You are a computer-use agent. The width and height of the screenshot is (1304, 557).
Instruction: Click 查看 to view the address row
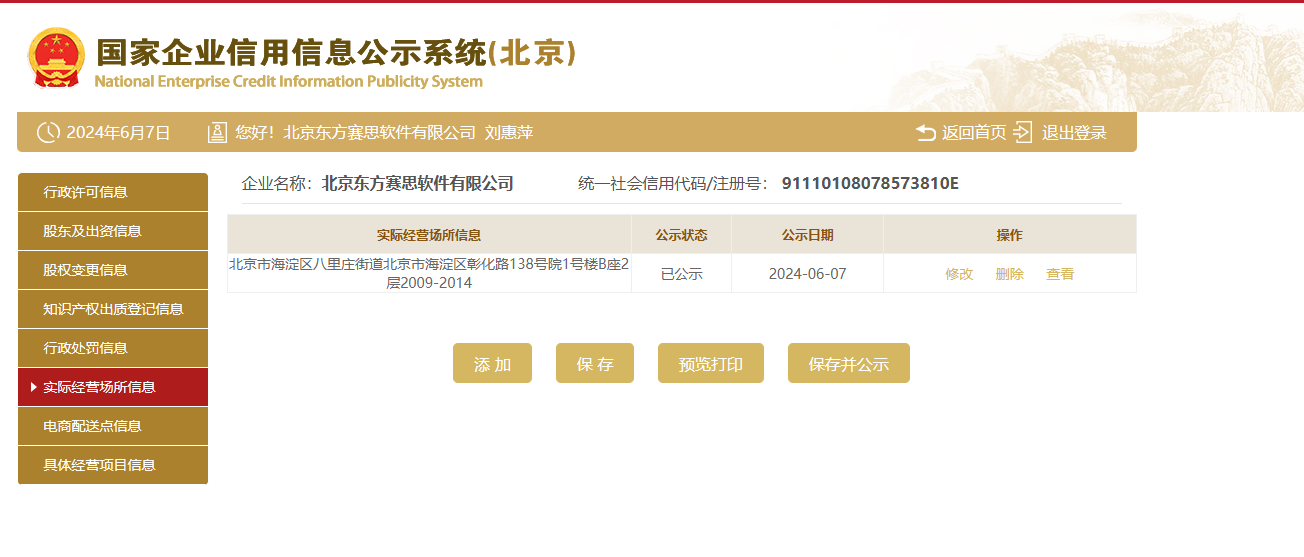coord(1060,274)
